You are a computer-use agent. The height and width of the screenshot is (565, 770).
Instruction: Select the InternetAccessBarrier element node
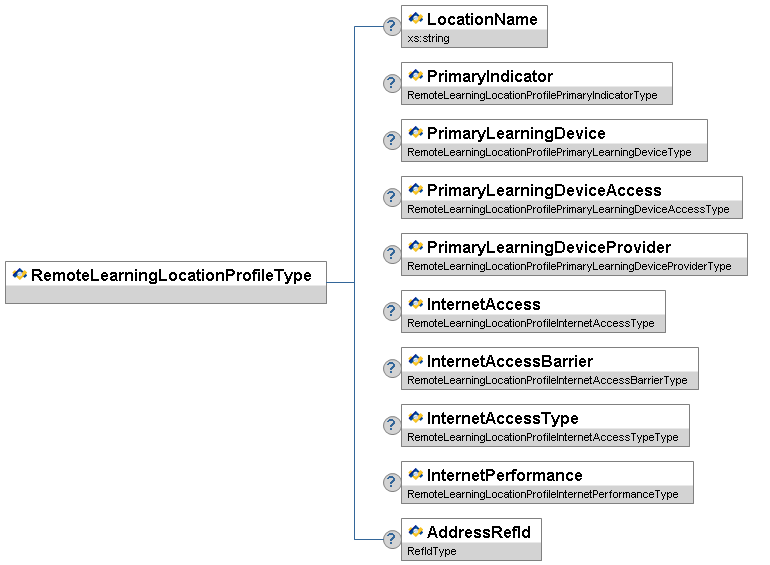tap(509, 361)
